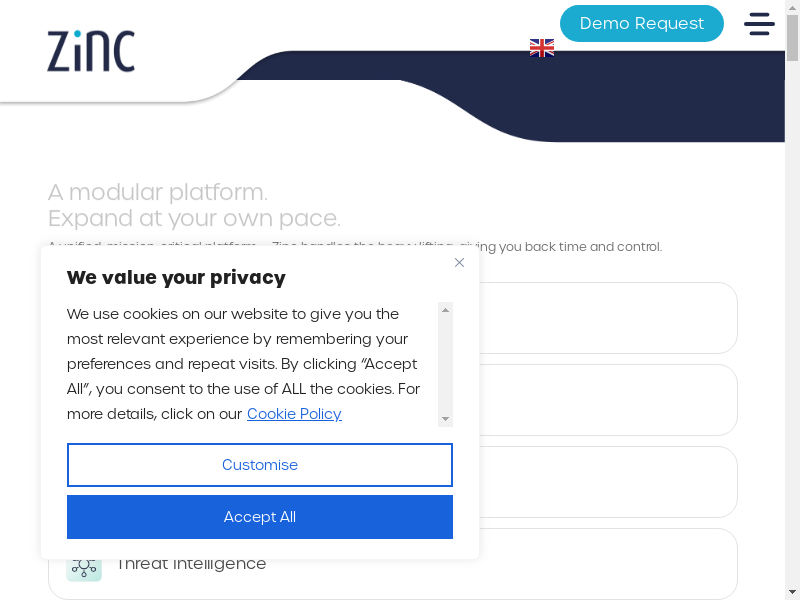Click the Zinc logo

coord(91,51)
